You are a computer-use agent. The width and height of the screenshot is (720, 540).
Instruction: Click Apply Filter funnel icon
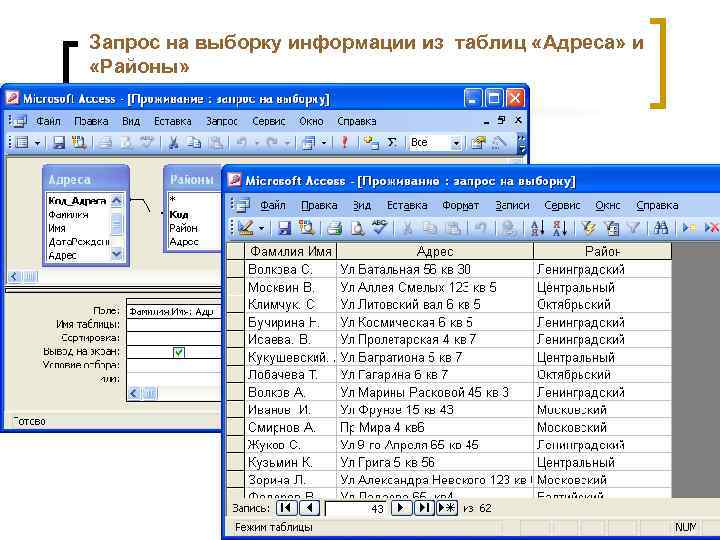[634, 227]
